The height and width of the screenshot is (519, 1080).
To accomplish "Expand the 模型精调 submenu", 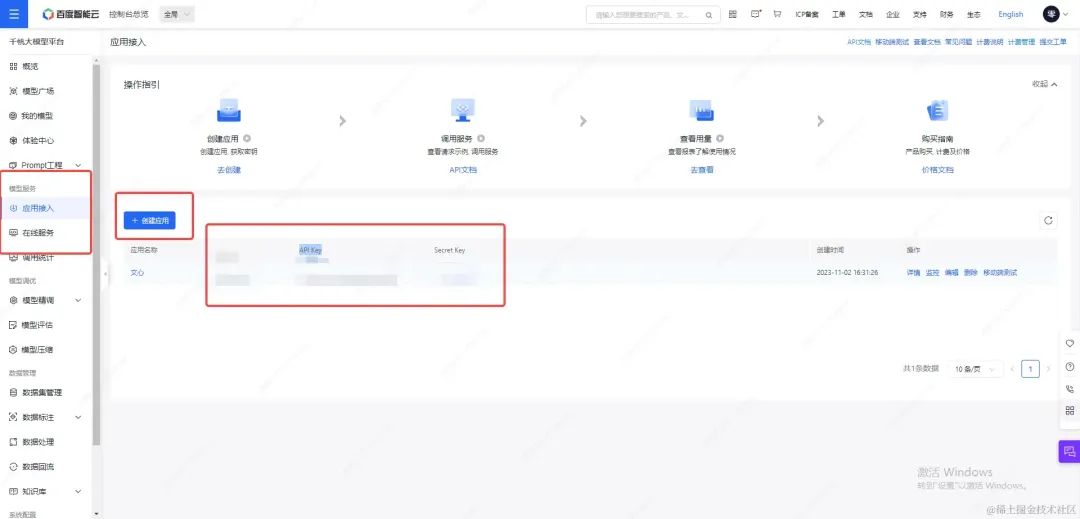I will pos(78,300).
